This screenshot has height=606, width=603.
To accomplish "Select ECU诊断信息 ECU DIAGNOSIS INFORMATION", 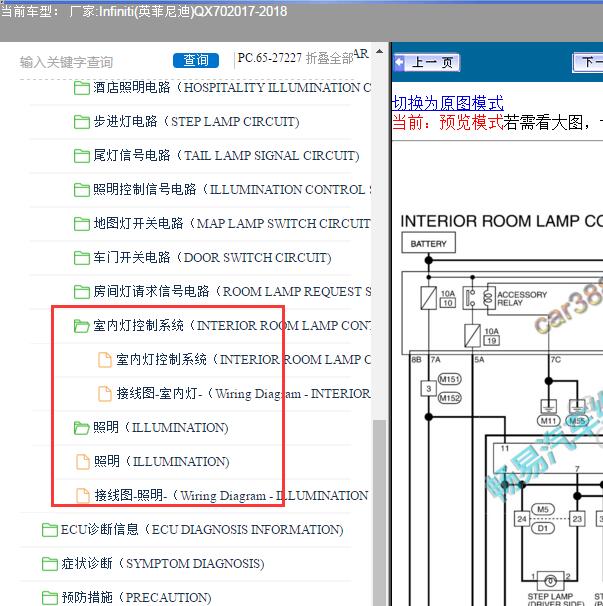I will click(x=202, y=530).
